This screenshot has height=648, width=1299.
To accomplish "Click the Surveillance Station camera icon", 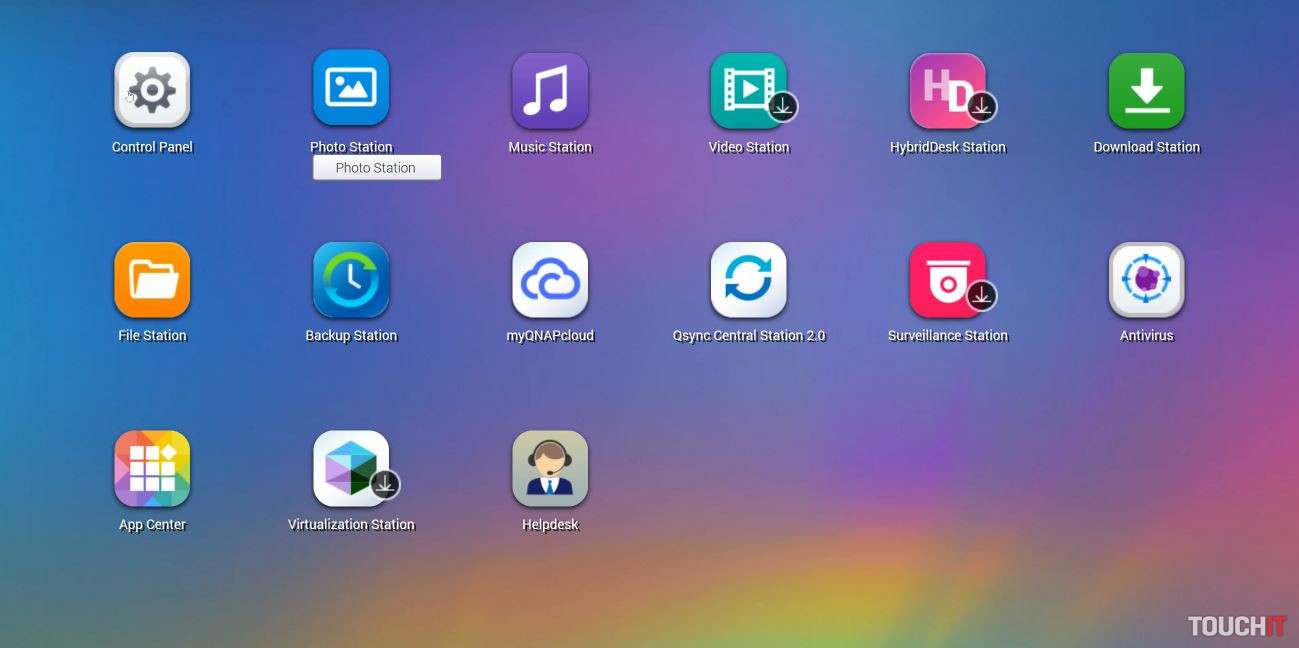I will (943, 278).
